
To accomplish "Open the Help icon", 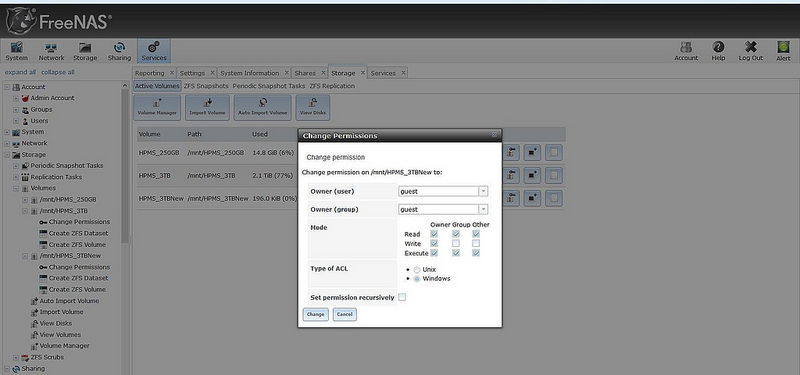I will click(718, 51).
